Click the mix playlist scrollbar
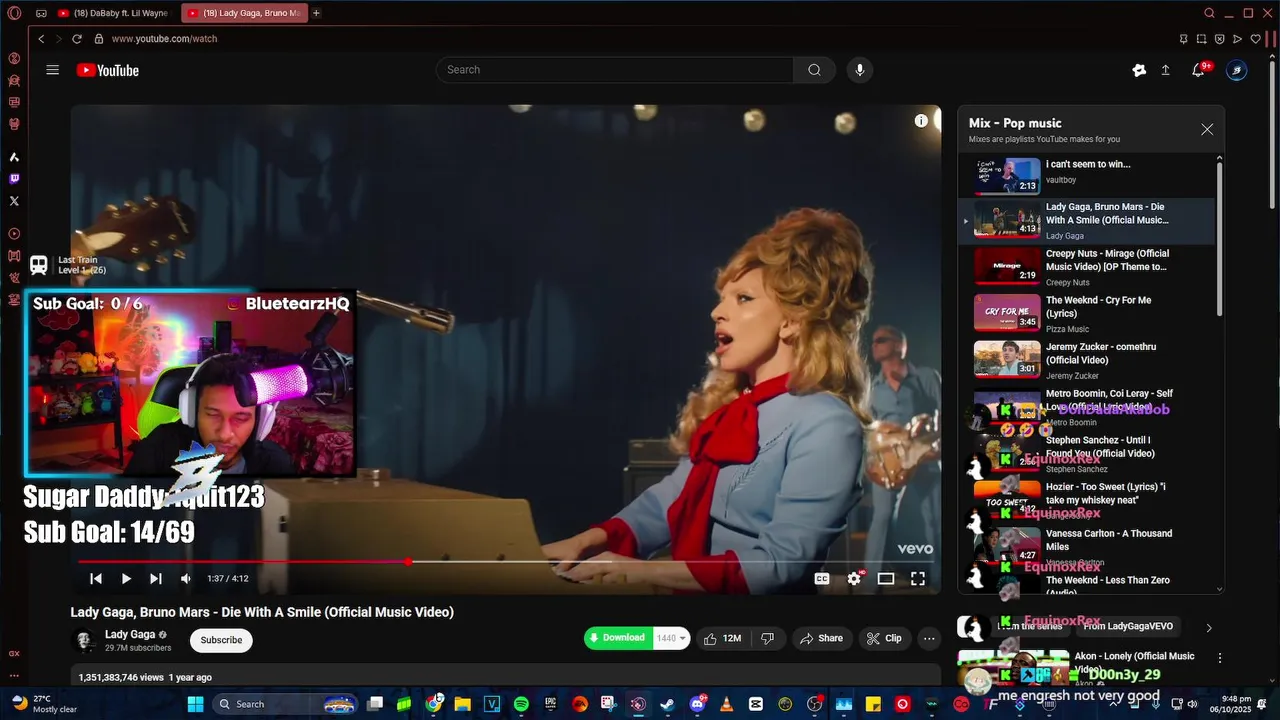This screenshot has height=720, width=1280. (x=1220, y=240)
